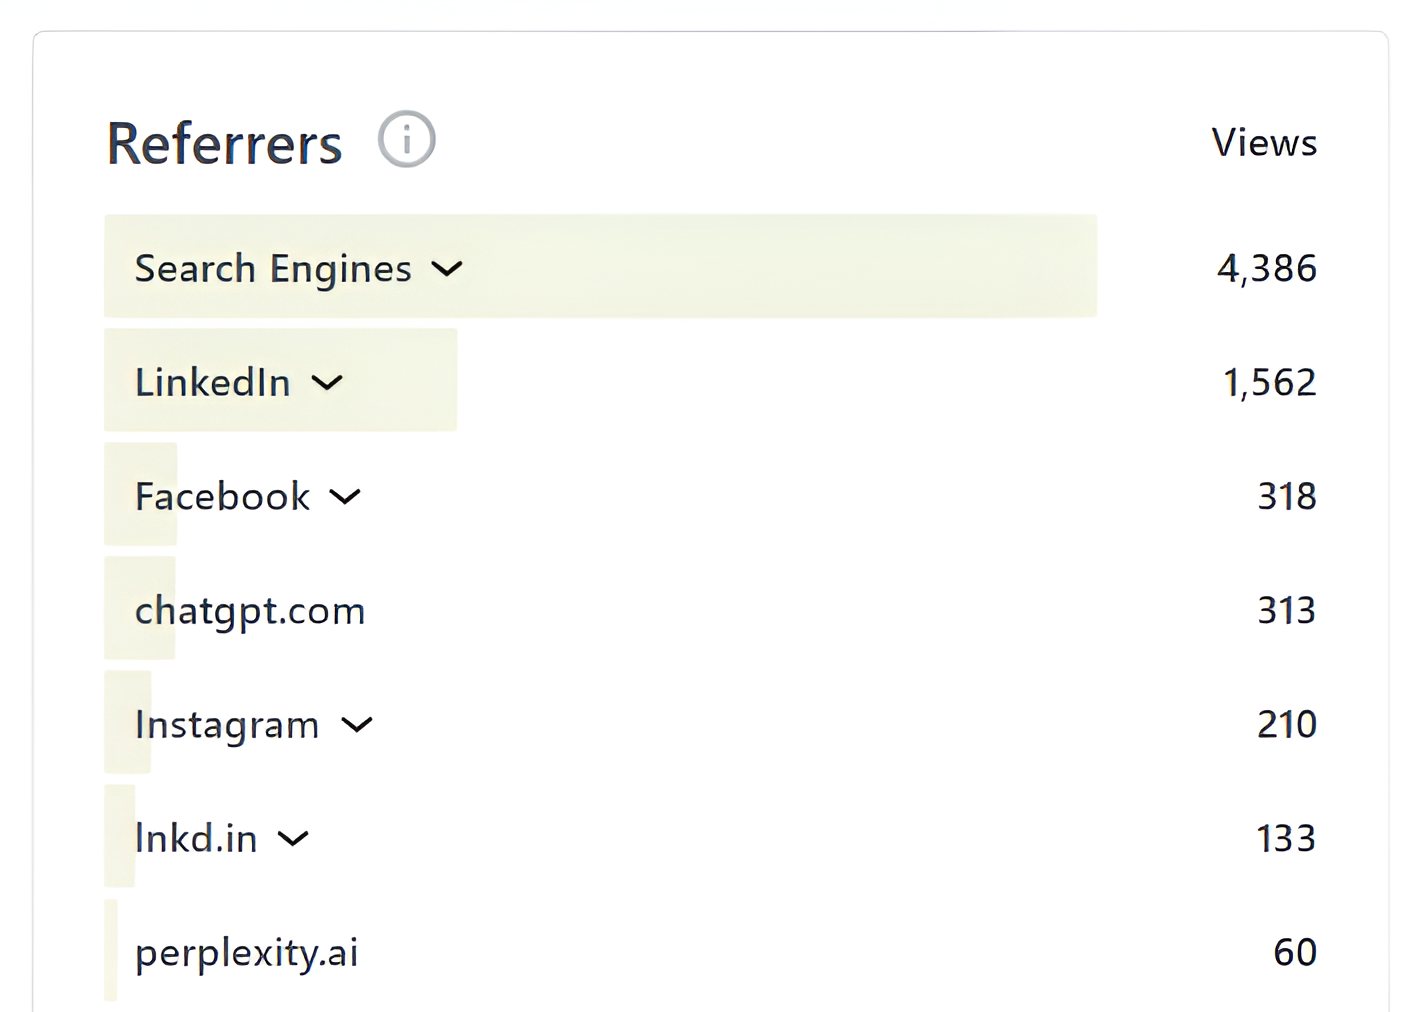Expand the Facebook referrer chevron
The image size is (1422, 1012).
click(x=345, y=497)
